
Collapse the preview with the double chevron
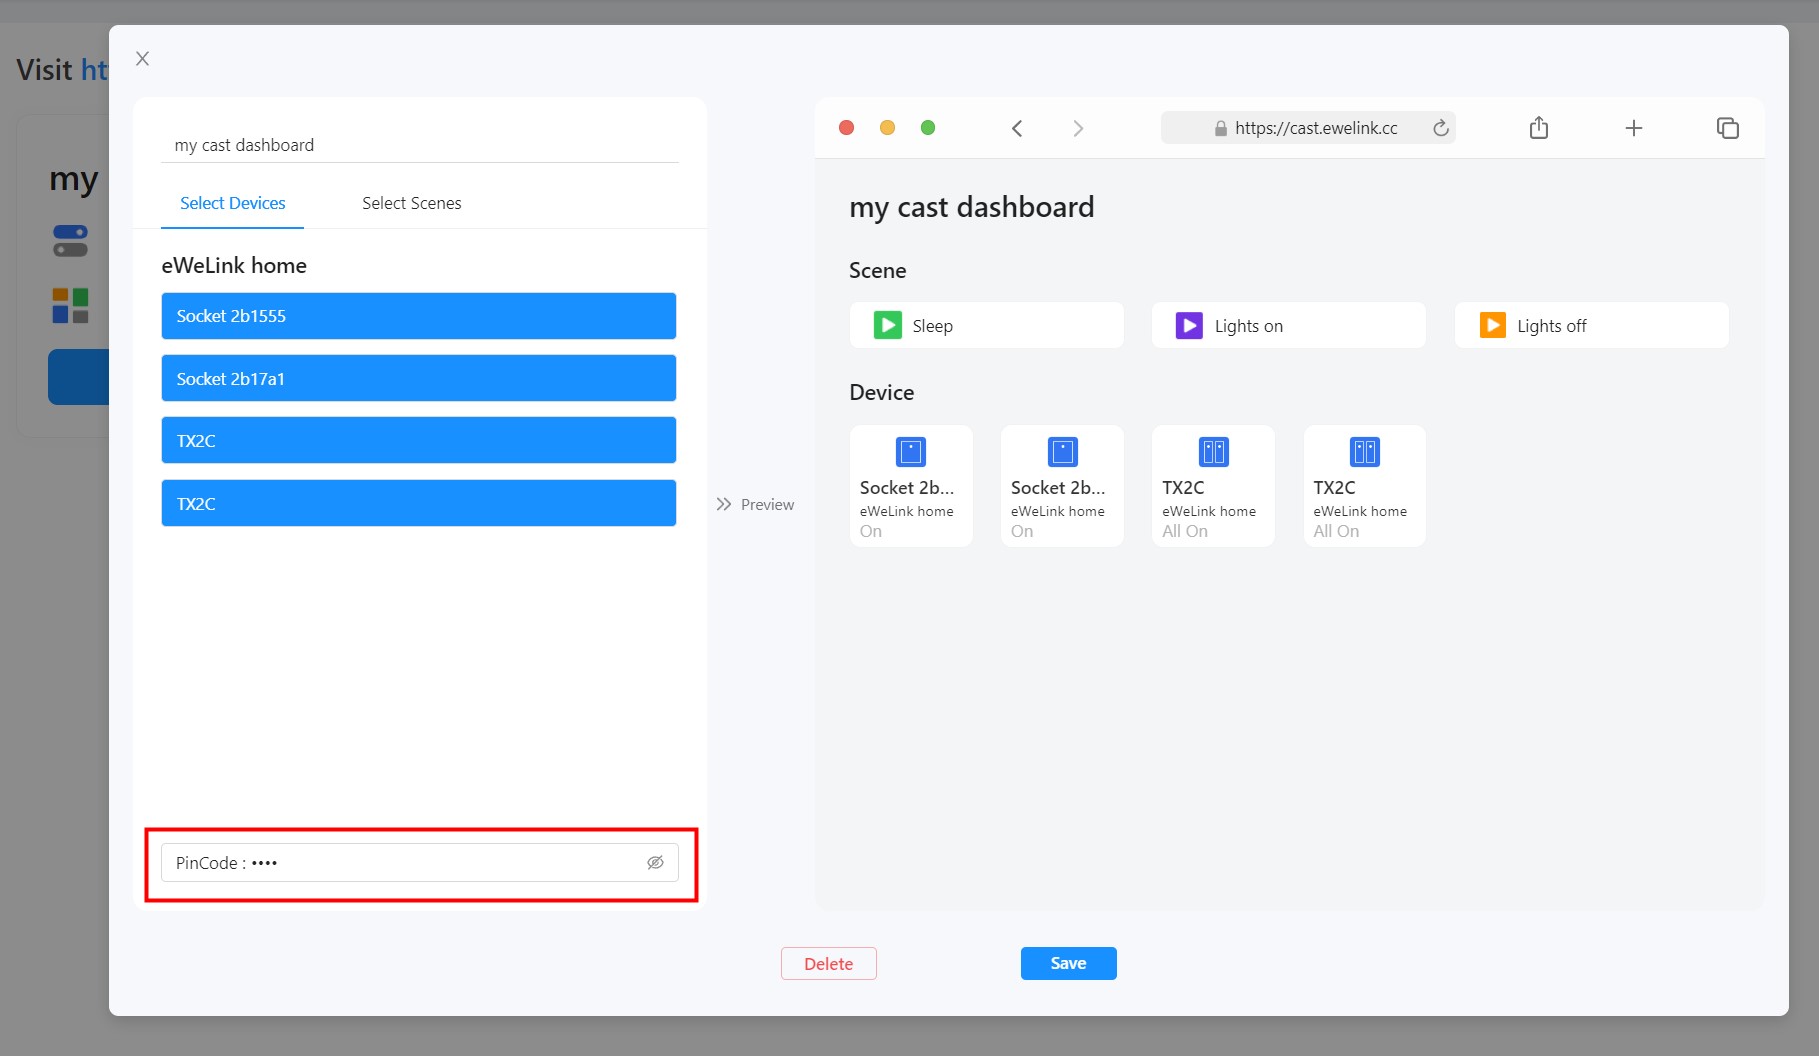pyautogui.click(x=724, y=504)
